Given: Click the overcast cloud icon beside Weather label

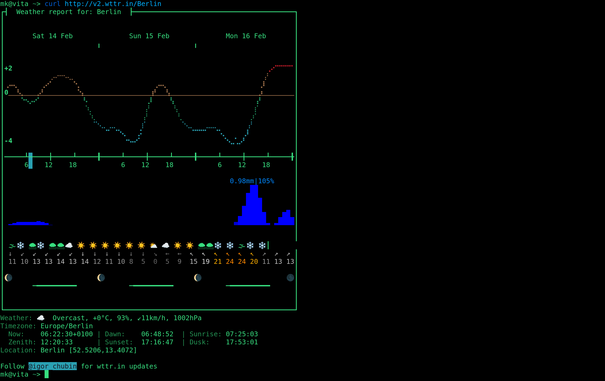Looking at the screenshot, I should 41,318.
